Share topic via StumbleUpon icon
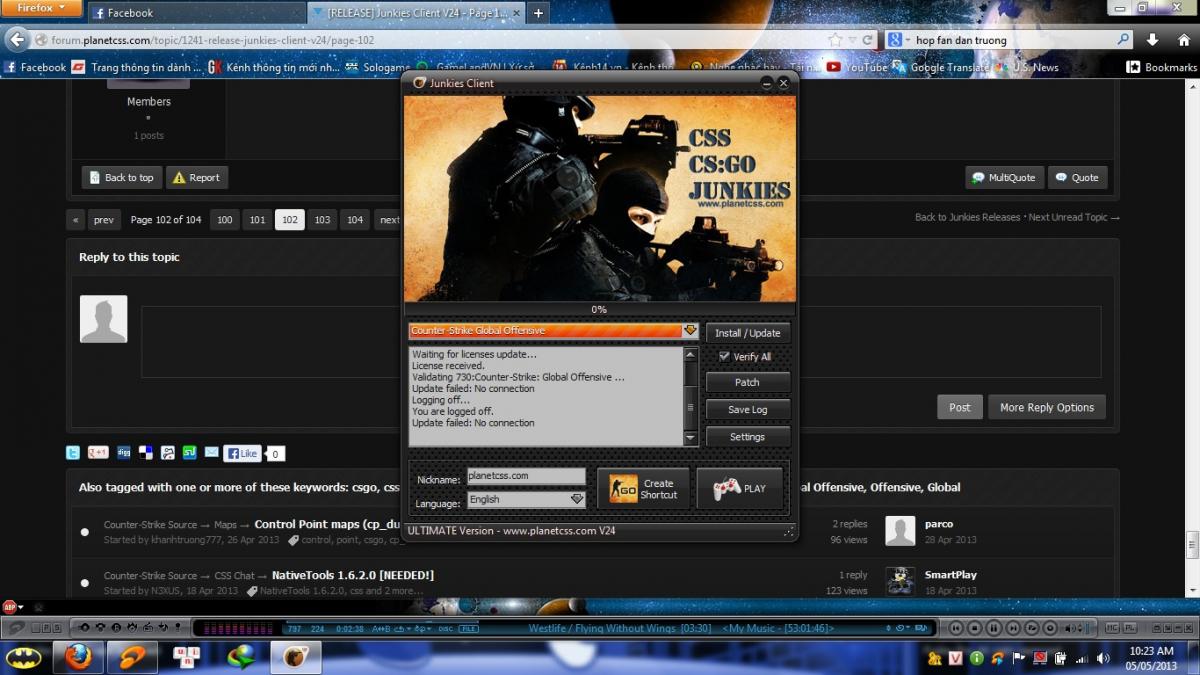This screenshot has height=675, width=1200. pyautogui.click(x=189, y=453)
